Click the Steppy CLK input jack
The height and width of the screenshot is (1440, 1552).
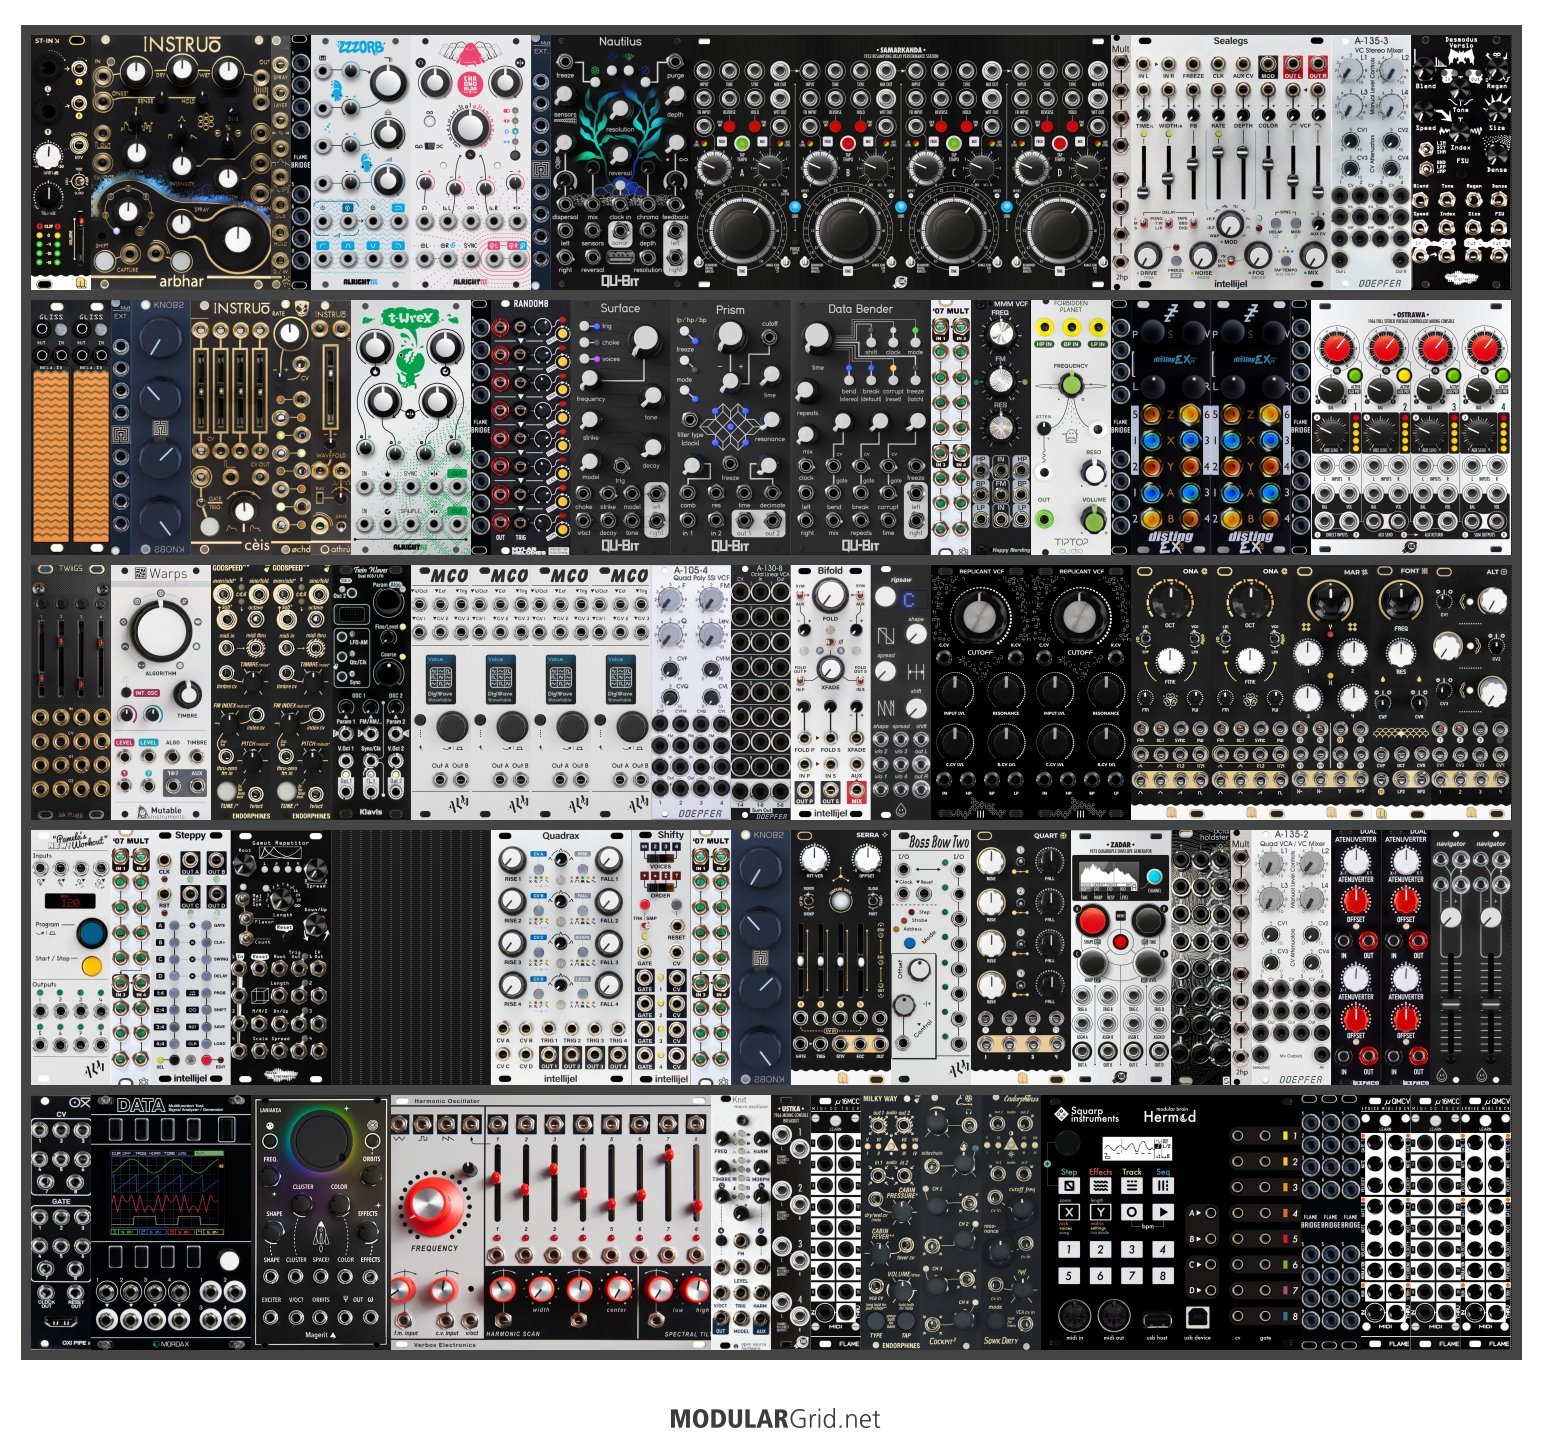164,858
